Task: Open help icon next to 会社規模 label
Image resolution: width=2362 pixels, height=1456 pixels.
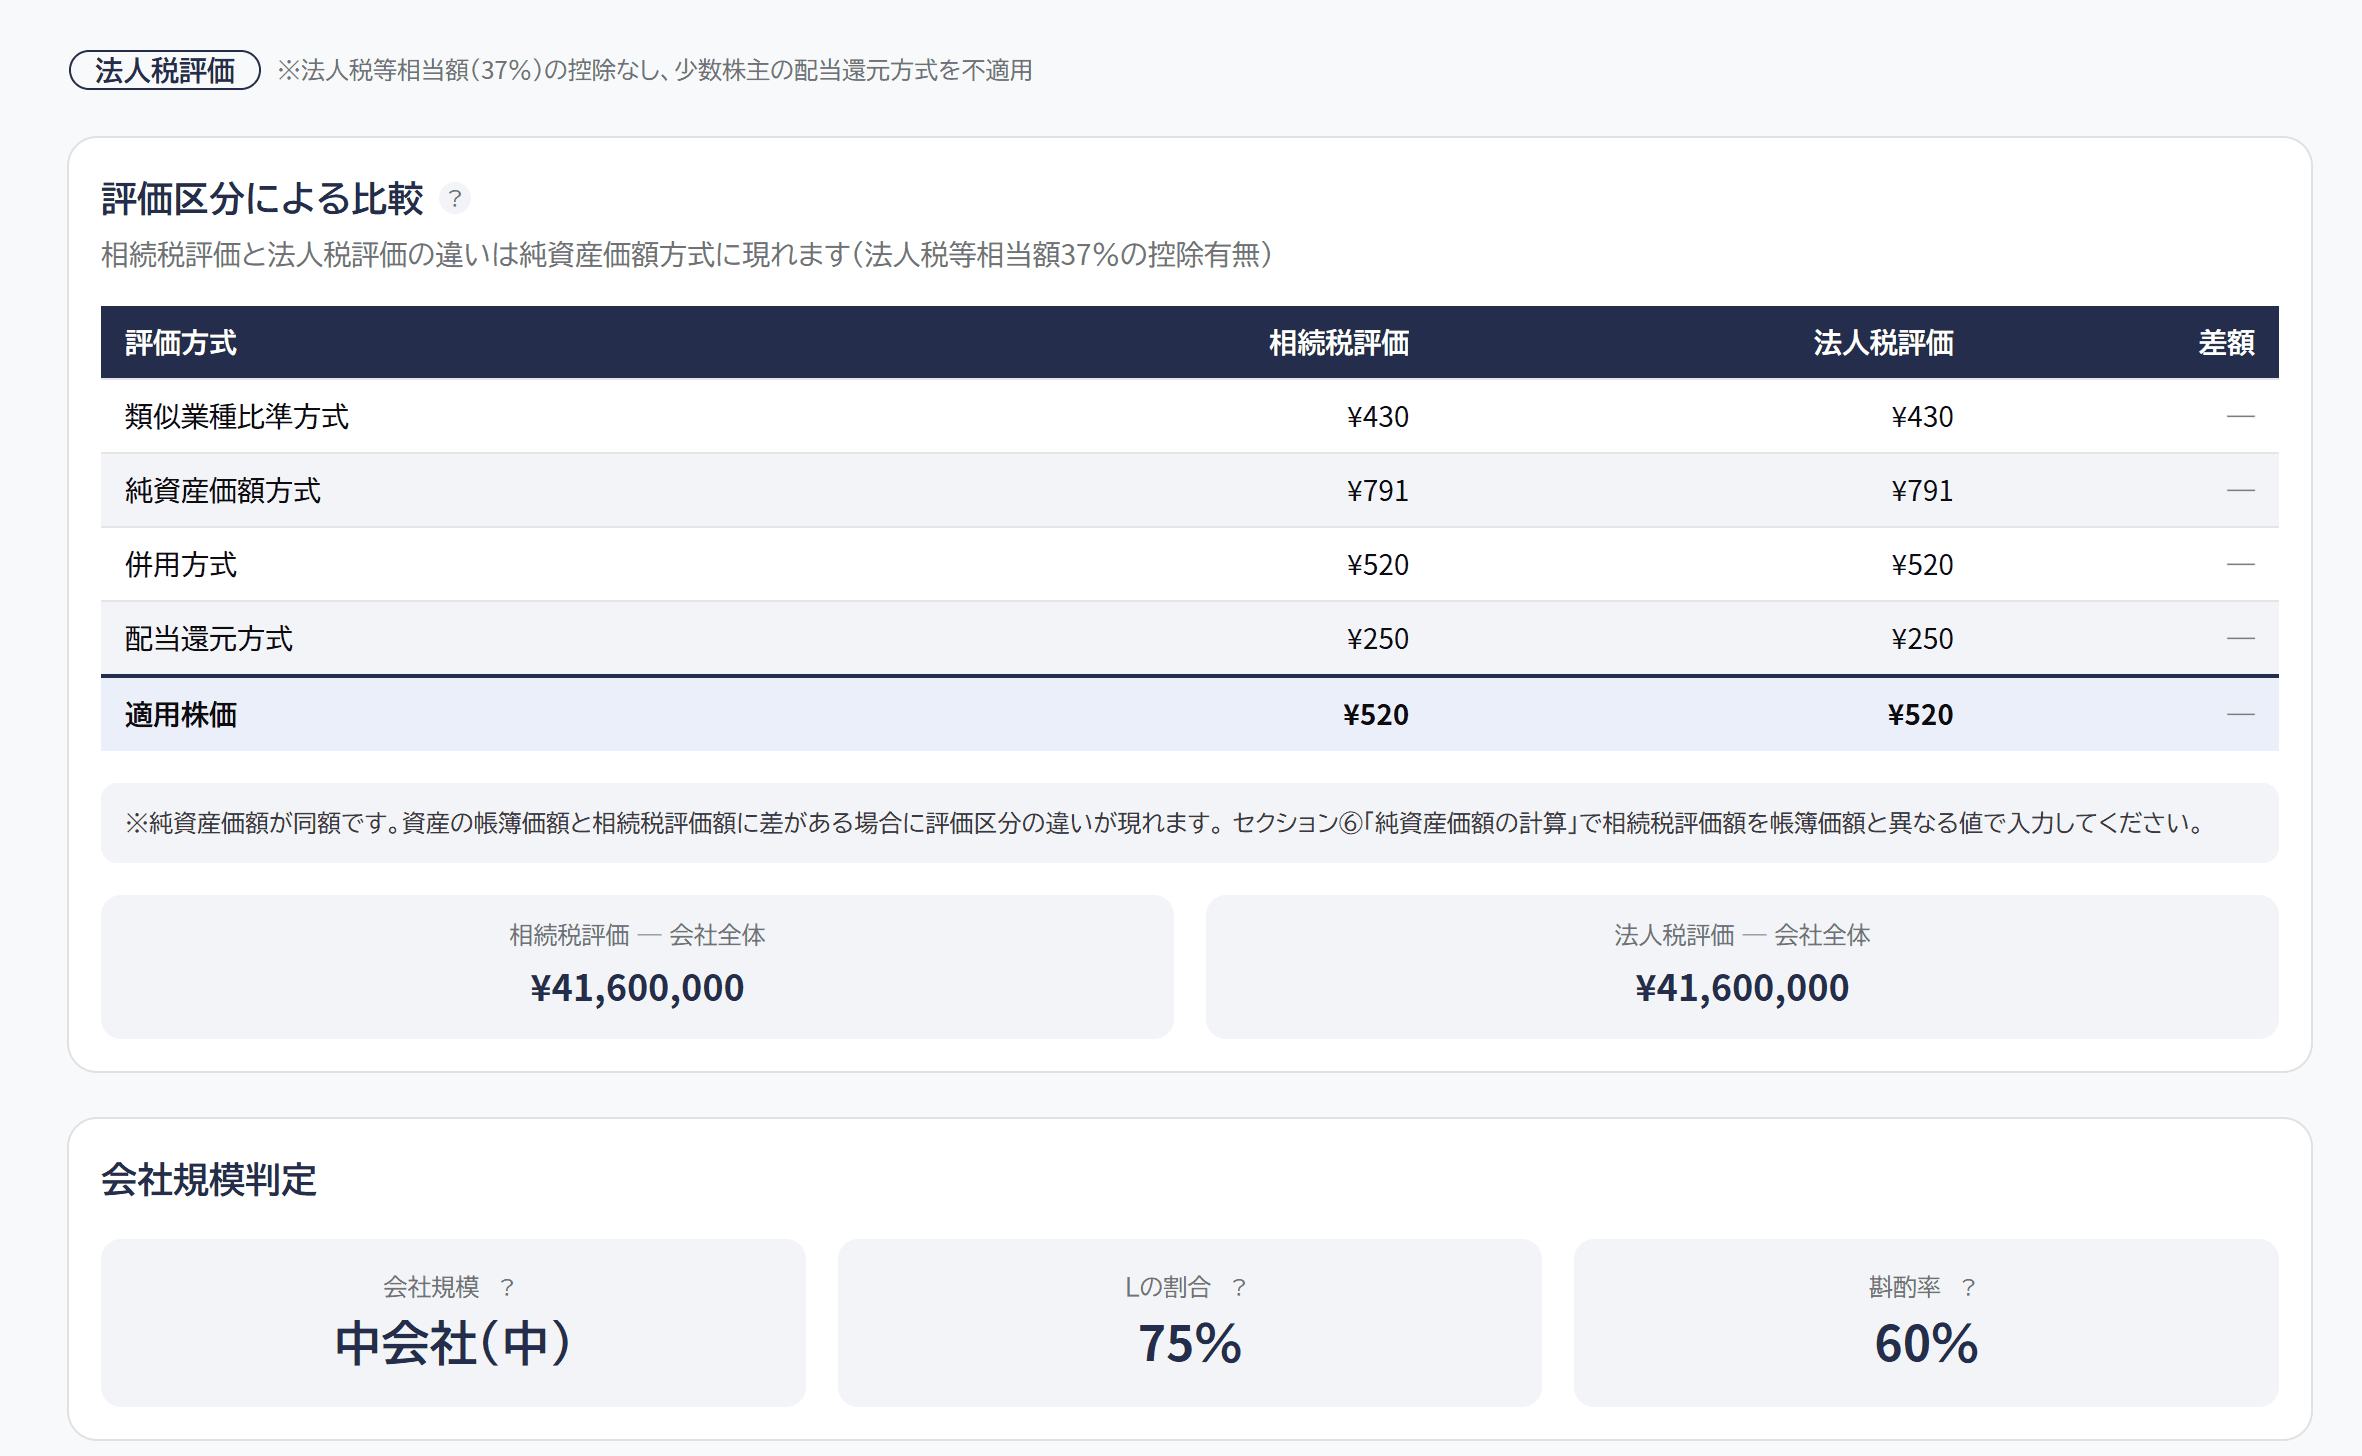Action: point(507,1287)
